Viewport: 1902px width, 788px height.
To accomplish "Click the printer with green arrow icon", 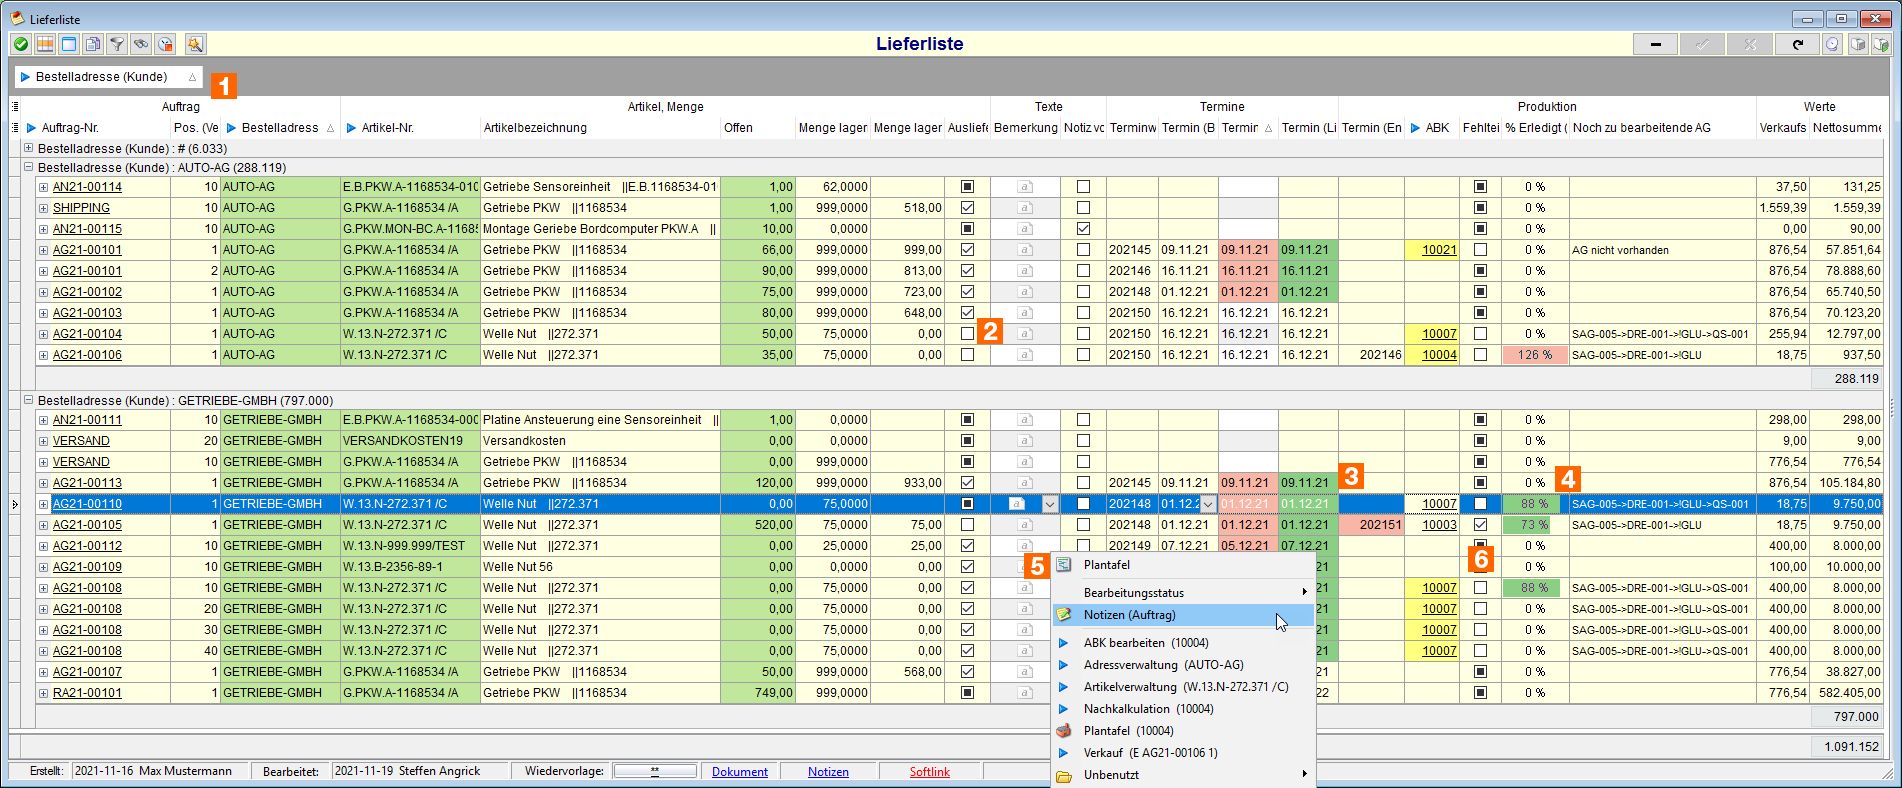I will click(x=1880, y=44).
